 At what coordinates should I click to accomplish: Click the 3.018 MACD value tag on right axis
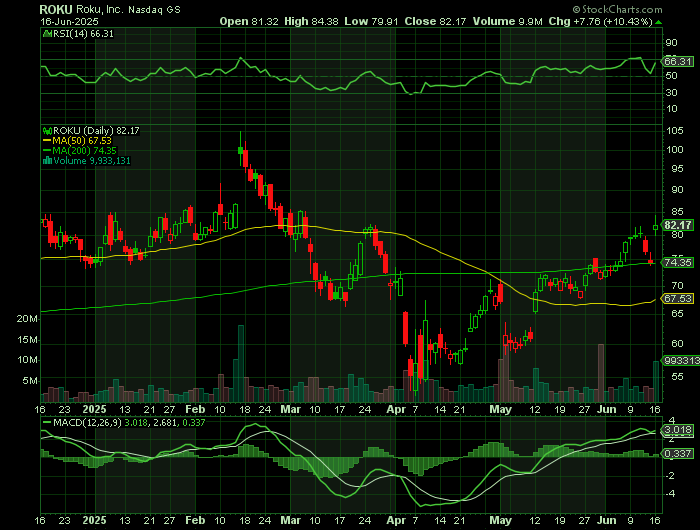[678, 430]
